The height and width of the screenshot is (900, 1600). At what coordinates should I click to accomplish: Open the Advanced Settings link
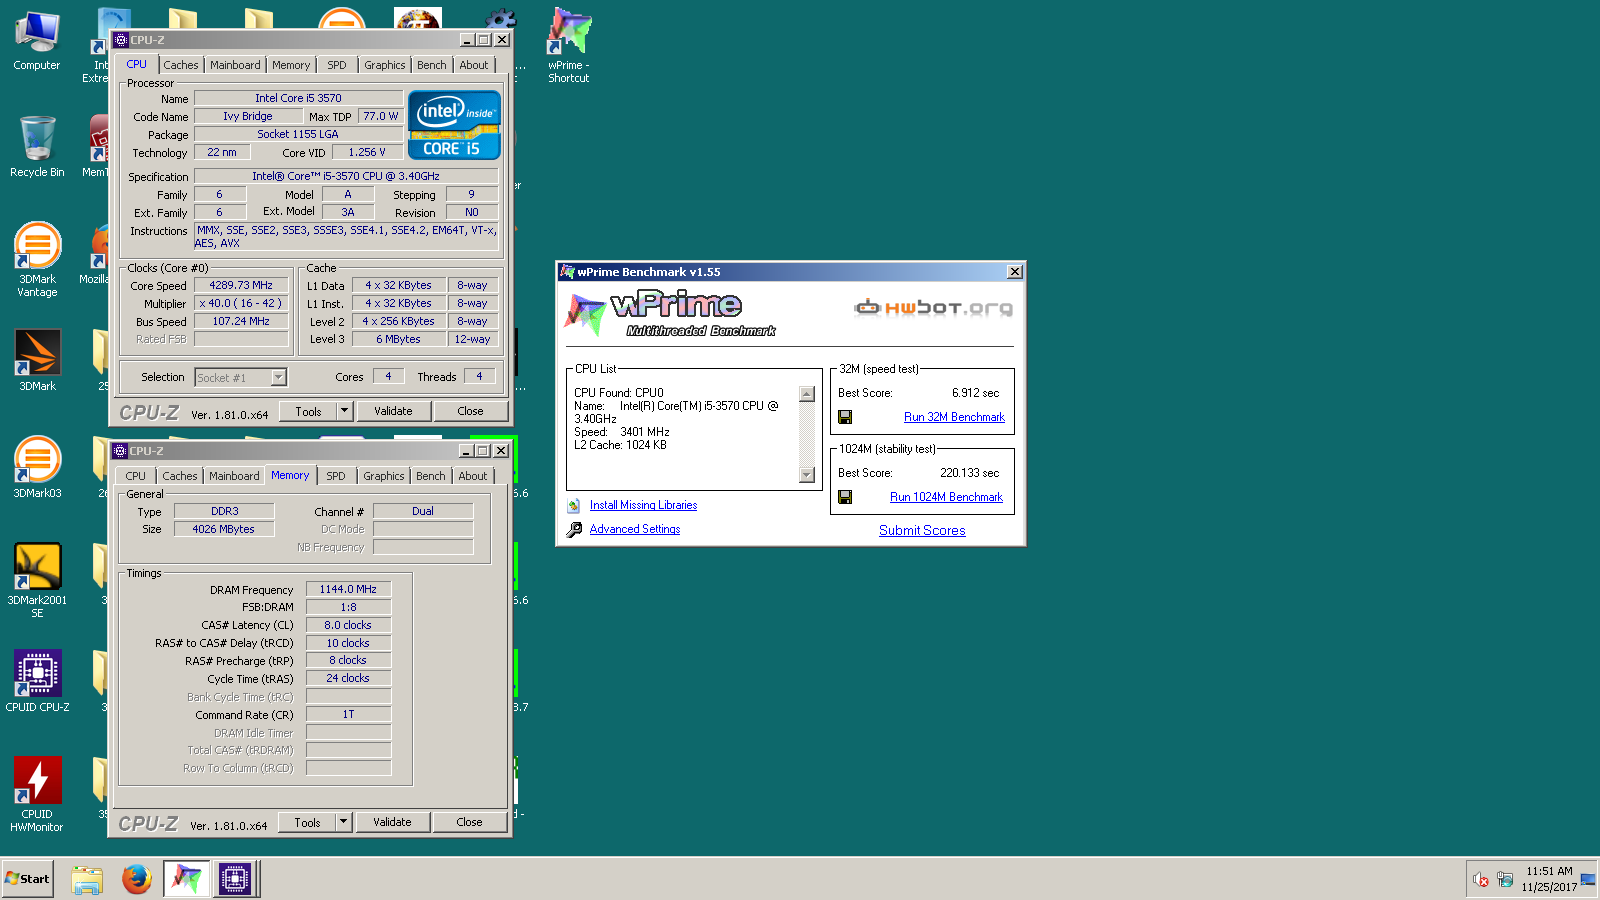pos(635,530)
